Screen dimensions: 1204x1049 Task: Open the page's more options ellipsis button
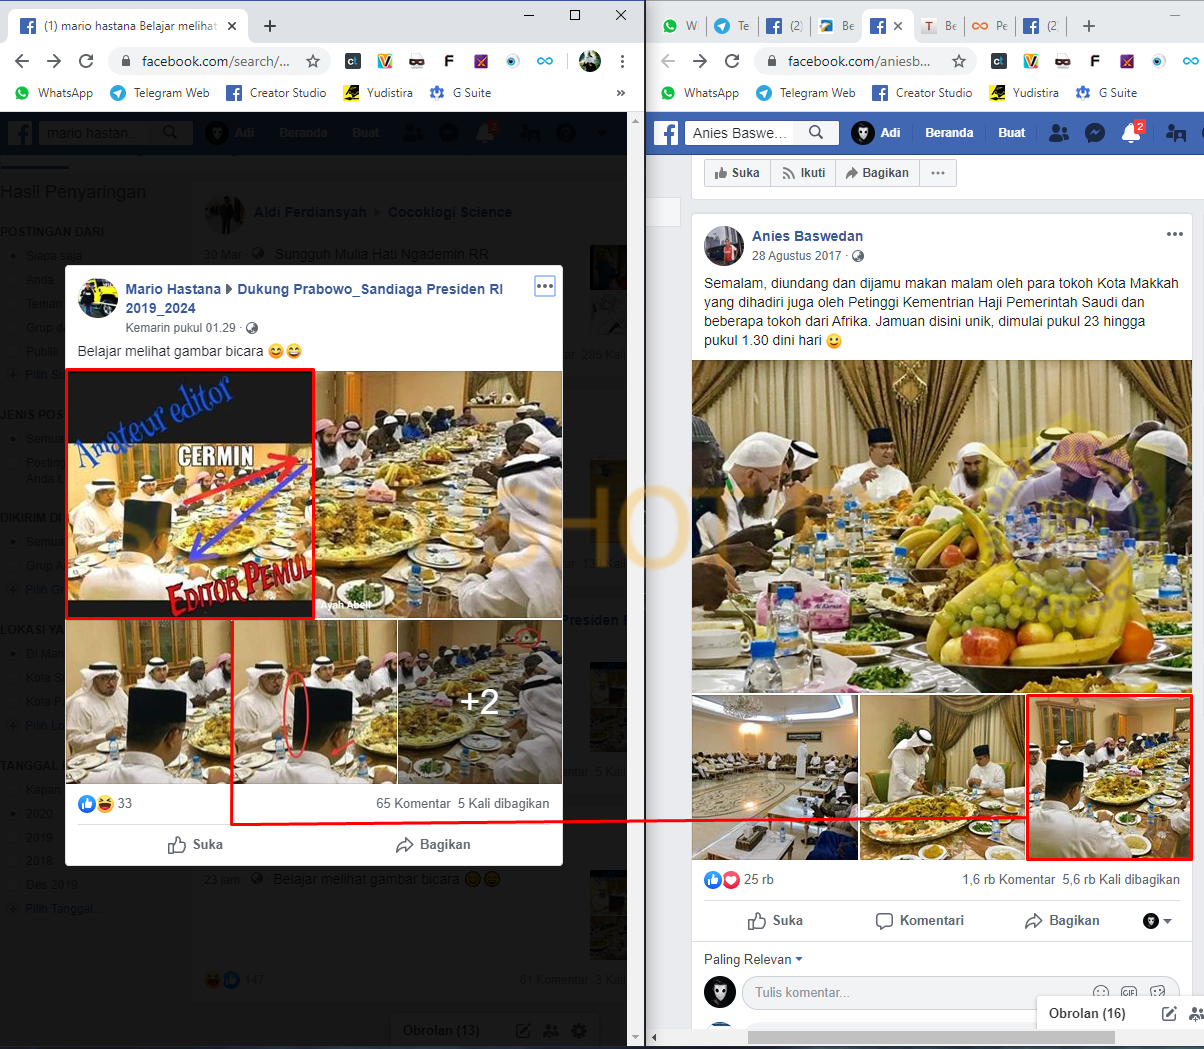tap(938, 173)
